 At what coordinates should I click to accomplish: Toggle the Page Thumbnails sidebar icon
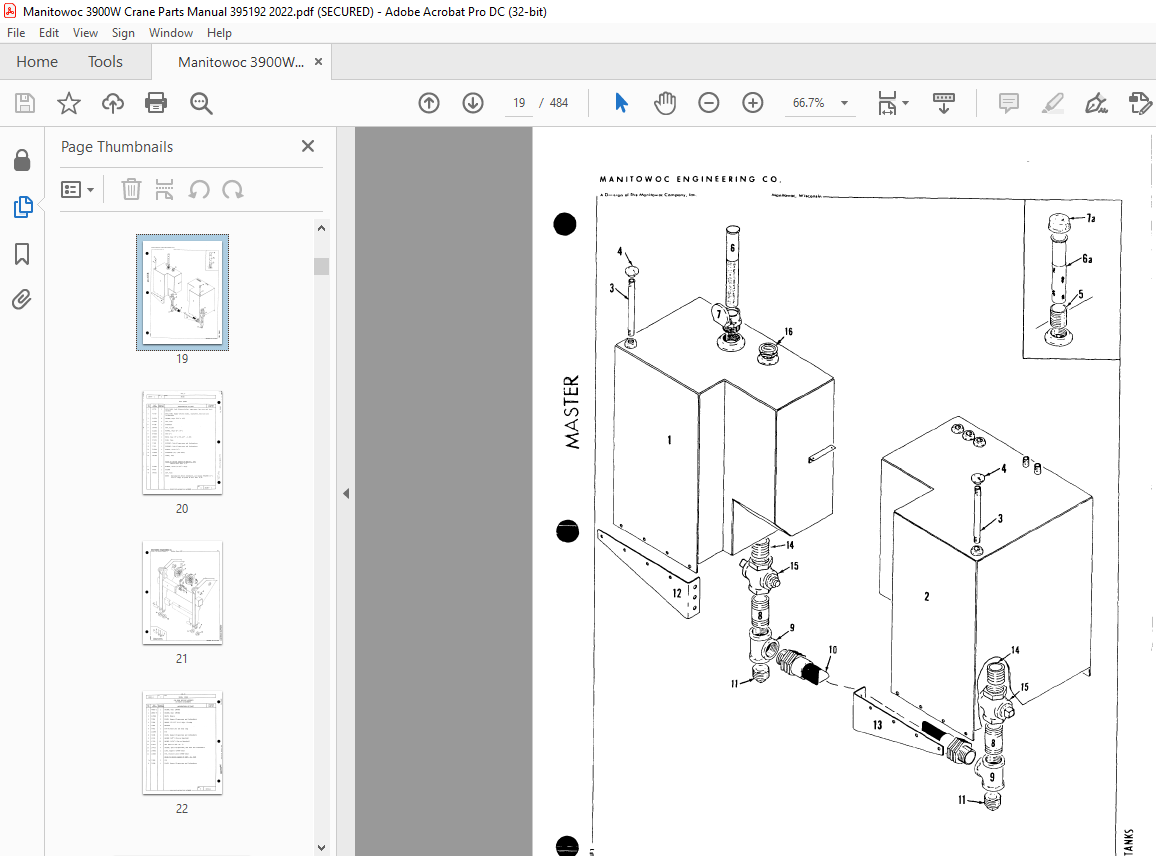(x=22, y=207)
